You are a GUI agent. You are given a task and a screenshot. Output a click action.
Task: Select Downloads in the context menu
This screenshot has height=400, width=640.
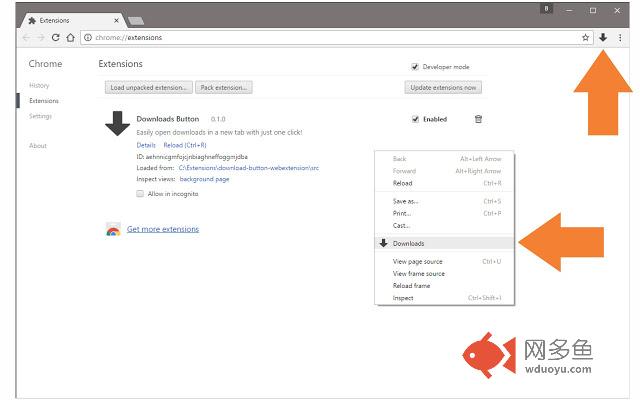408,243
